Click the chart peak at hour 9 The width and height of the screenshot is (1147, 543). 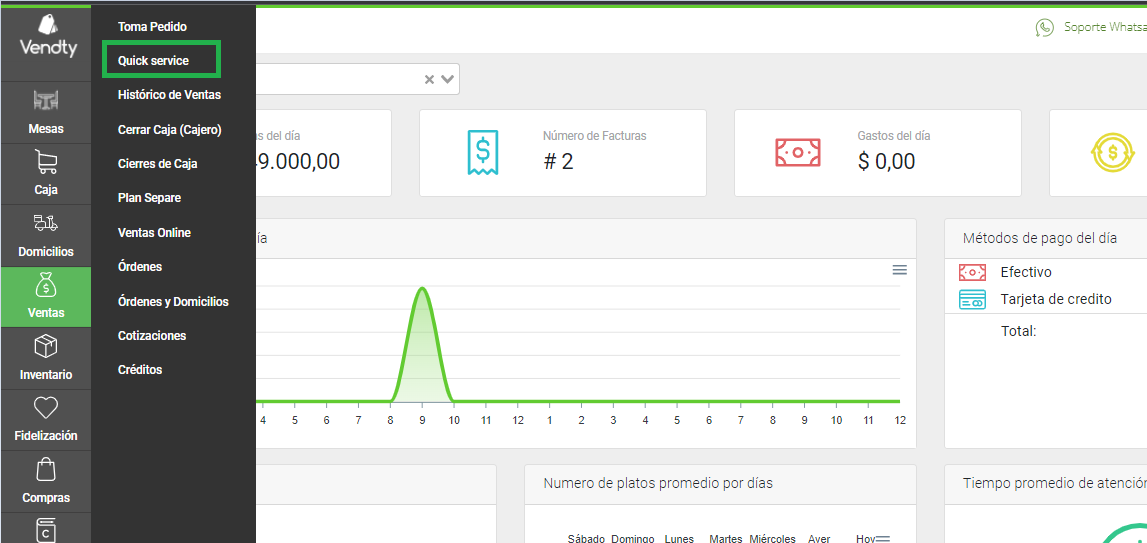point(422,288)
